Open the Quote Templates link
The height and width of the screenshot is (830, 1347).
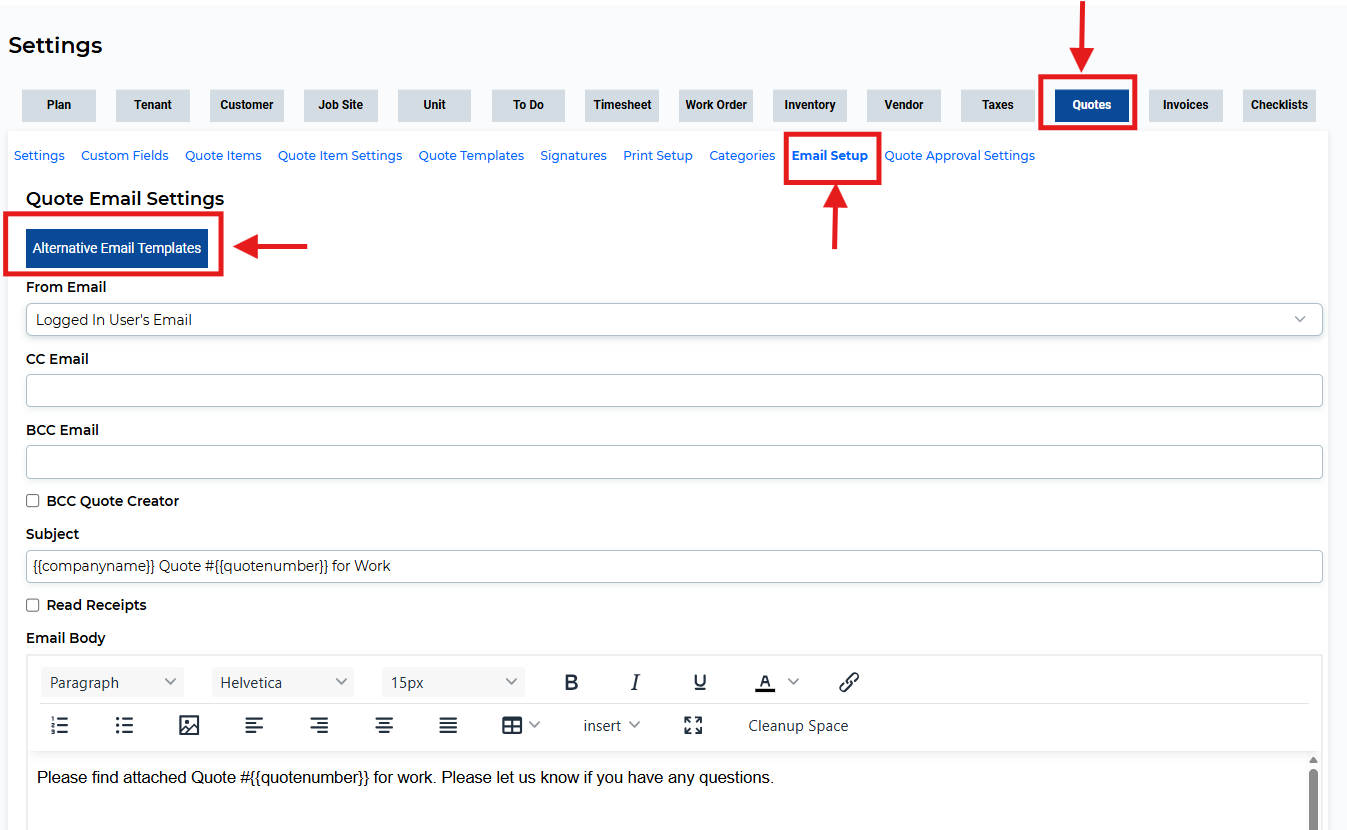coord(471,156)
